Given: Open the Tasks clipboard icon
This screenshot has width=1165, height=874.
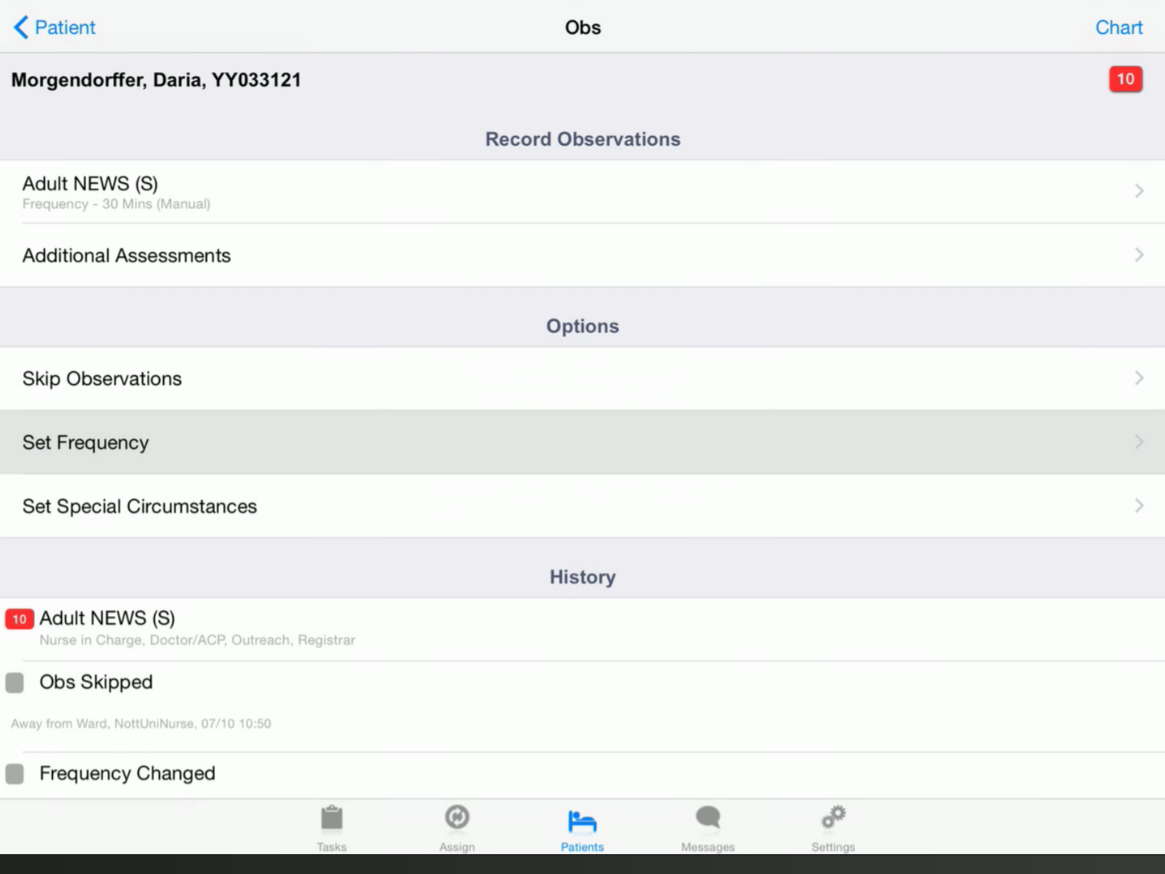Looking at the screenshot, I should [331, 819].
